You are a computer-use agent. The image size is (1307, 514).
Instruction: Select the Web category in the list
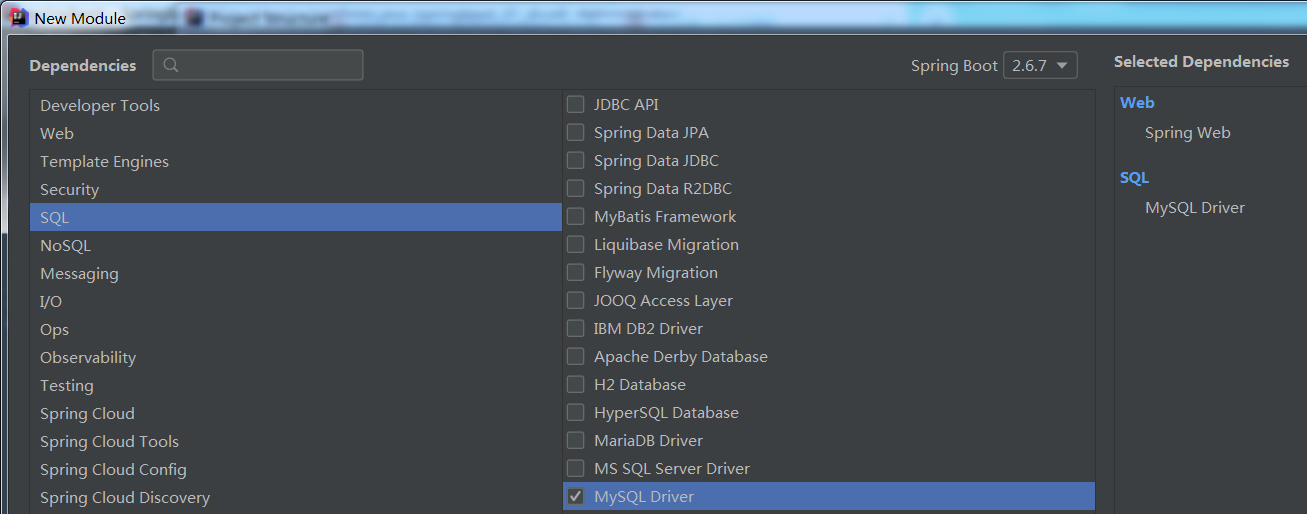coord(296,133)
